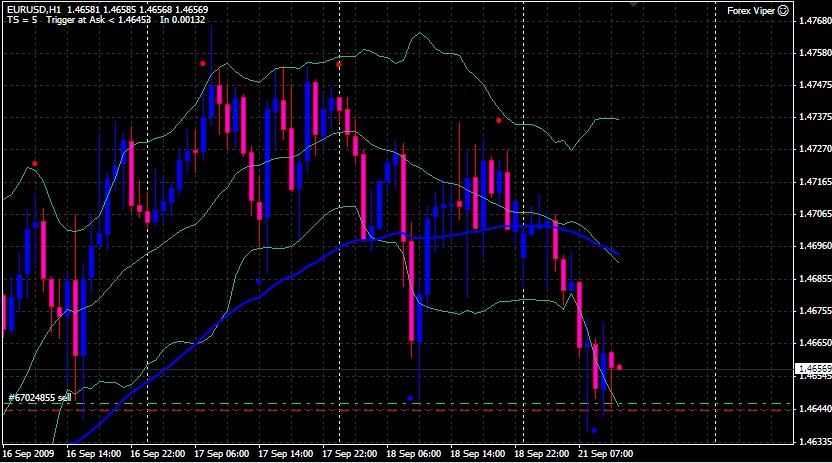Select the red dashed level line
This screenshot has height=463, width=832.
[398, 410]
